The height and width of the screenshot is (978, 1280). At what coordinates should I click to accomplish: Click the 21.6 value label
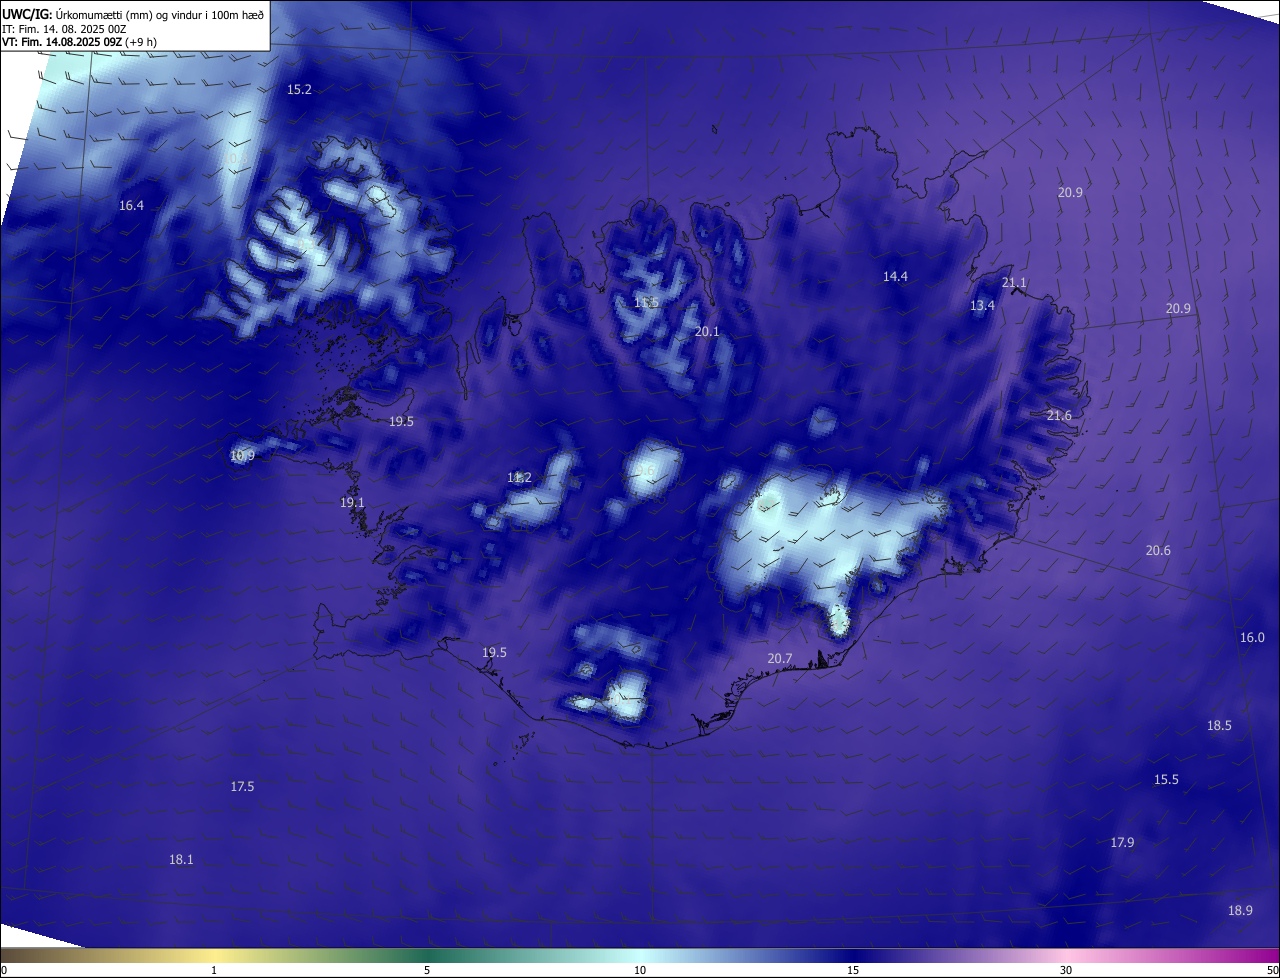(x=1059, y=415)
